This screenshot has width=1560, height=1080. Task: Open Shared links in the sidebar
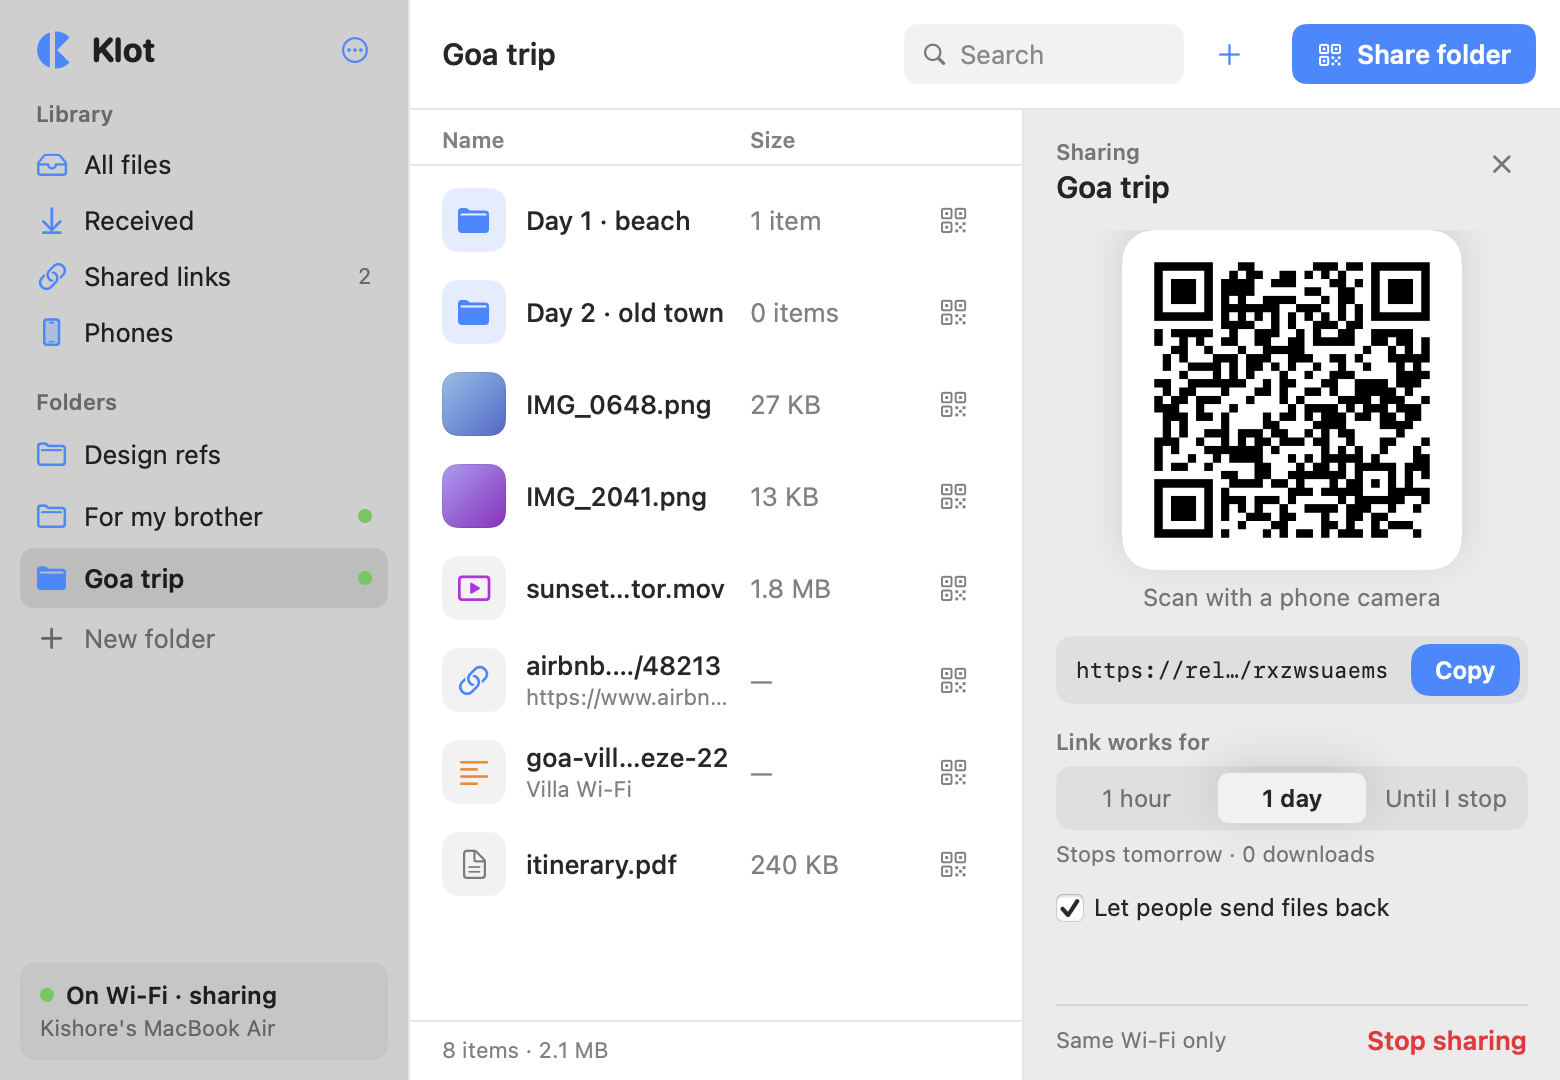coord(204,277)
